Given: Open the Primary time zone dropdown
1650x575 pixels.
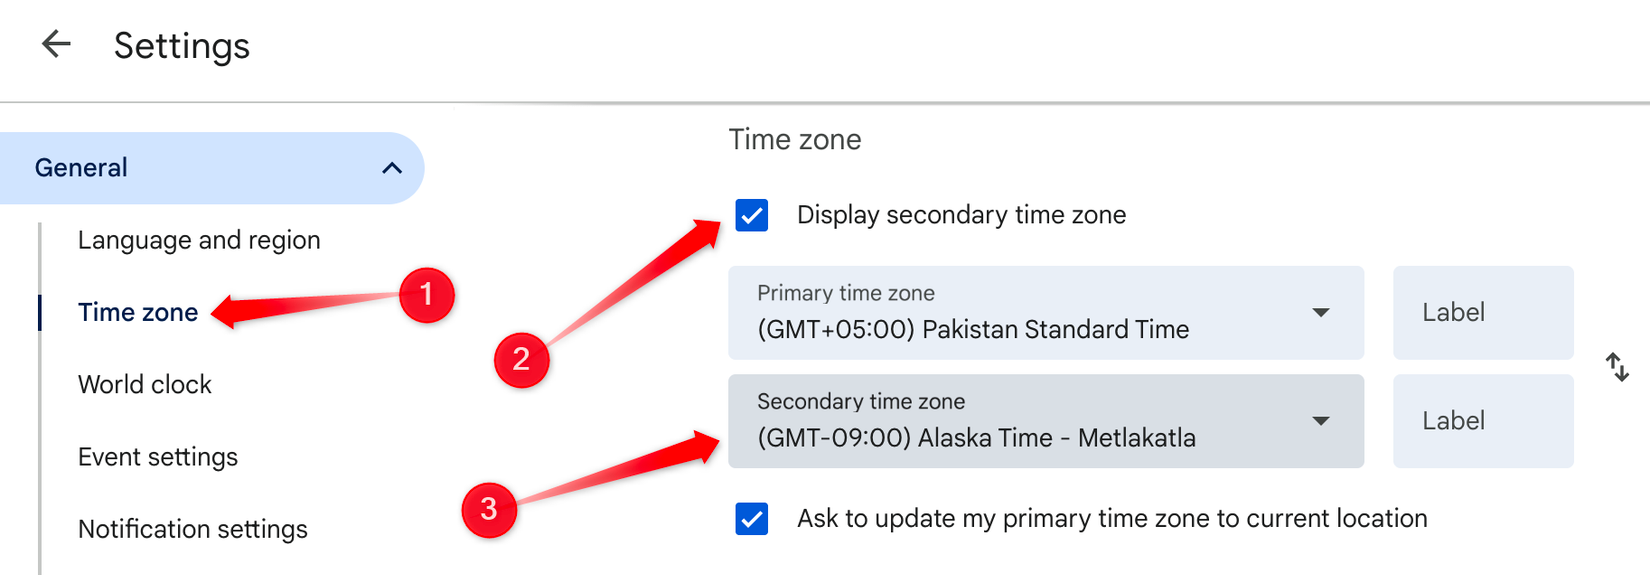Looking at the screenshot, I should (1045, 313).
